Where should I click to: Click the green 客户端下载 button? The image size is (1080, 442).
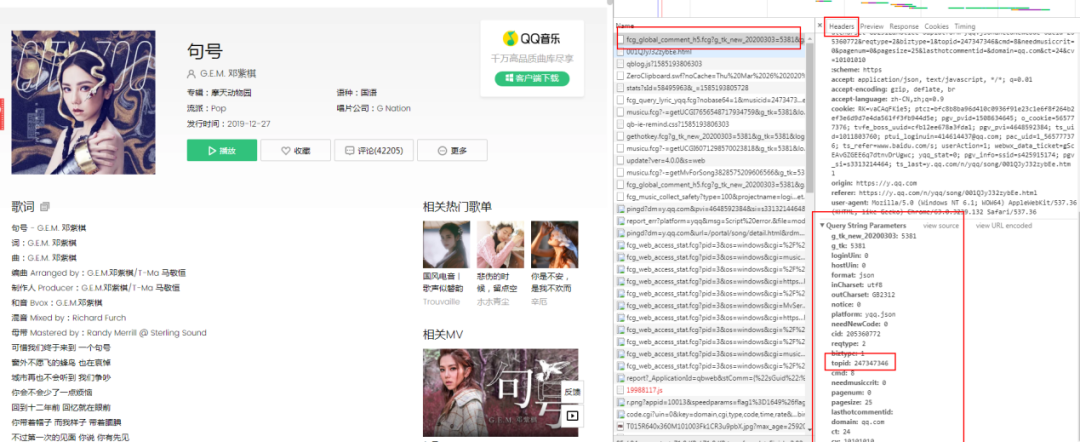532,78
